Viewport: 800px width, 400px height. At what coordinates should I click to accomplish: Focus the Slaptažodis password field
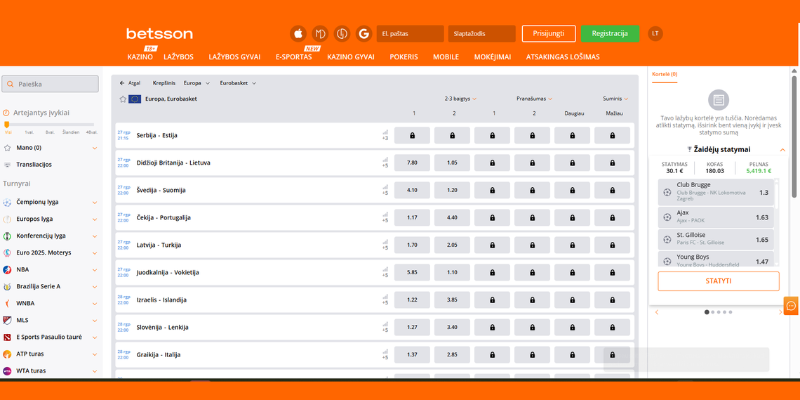(x=482, y=34)
